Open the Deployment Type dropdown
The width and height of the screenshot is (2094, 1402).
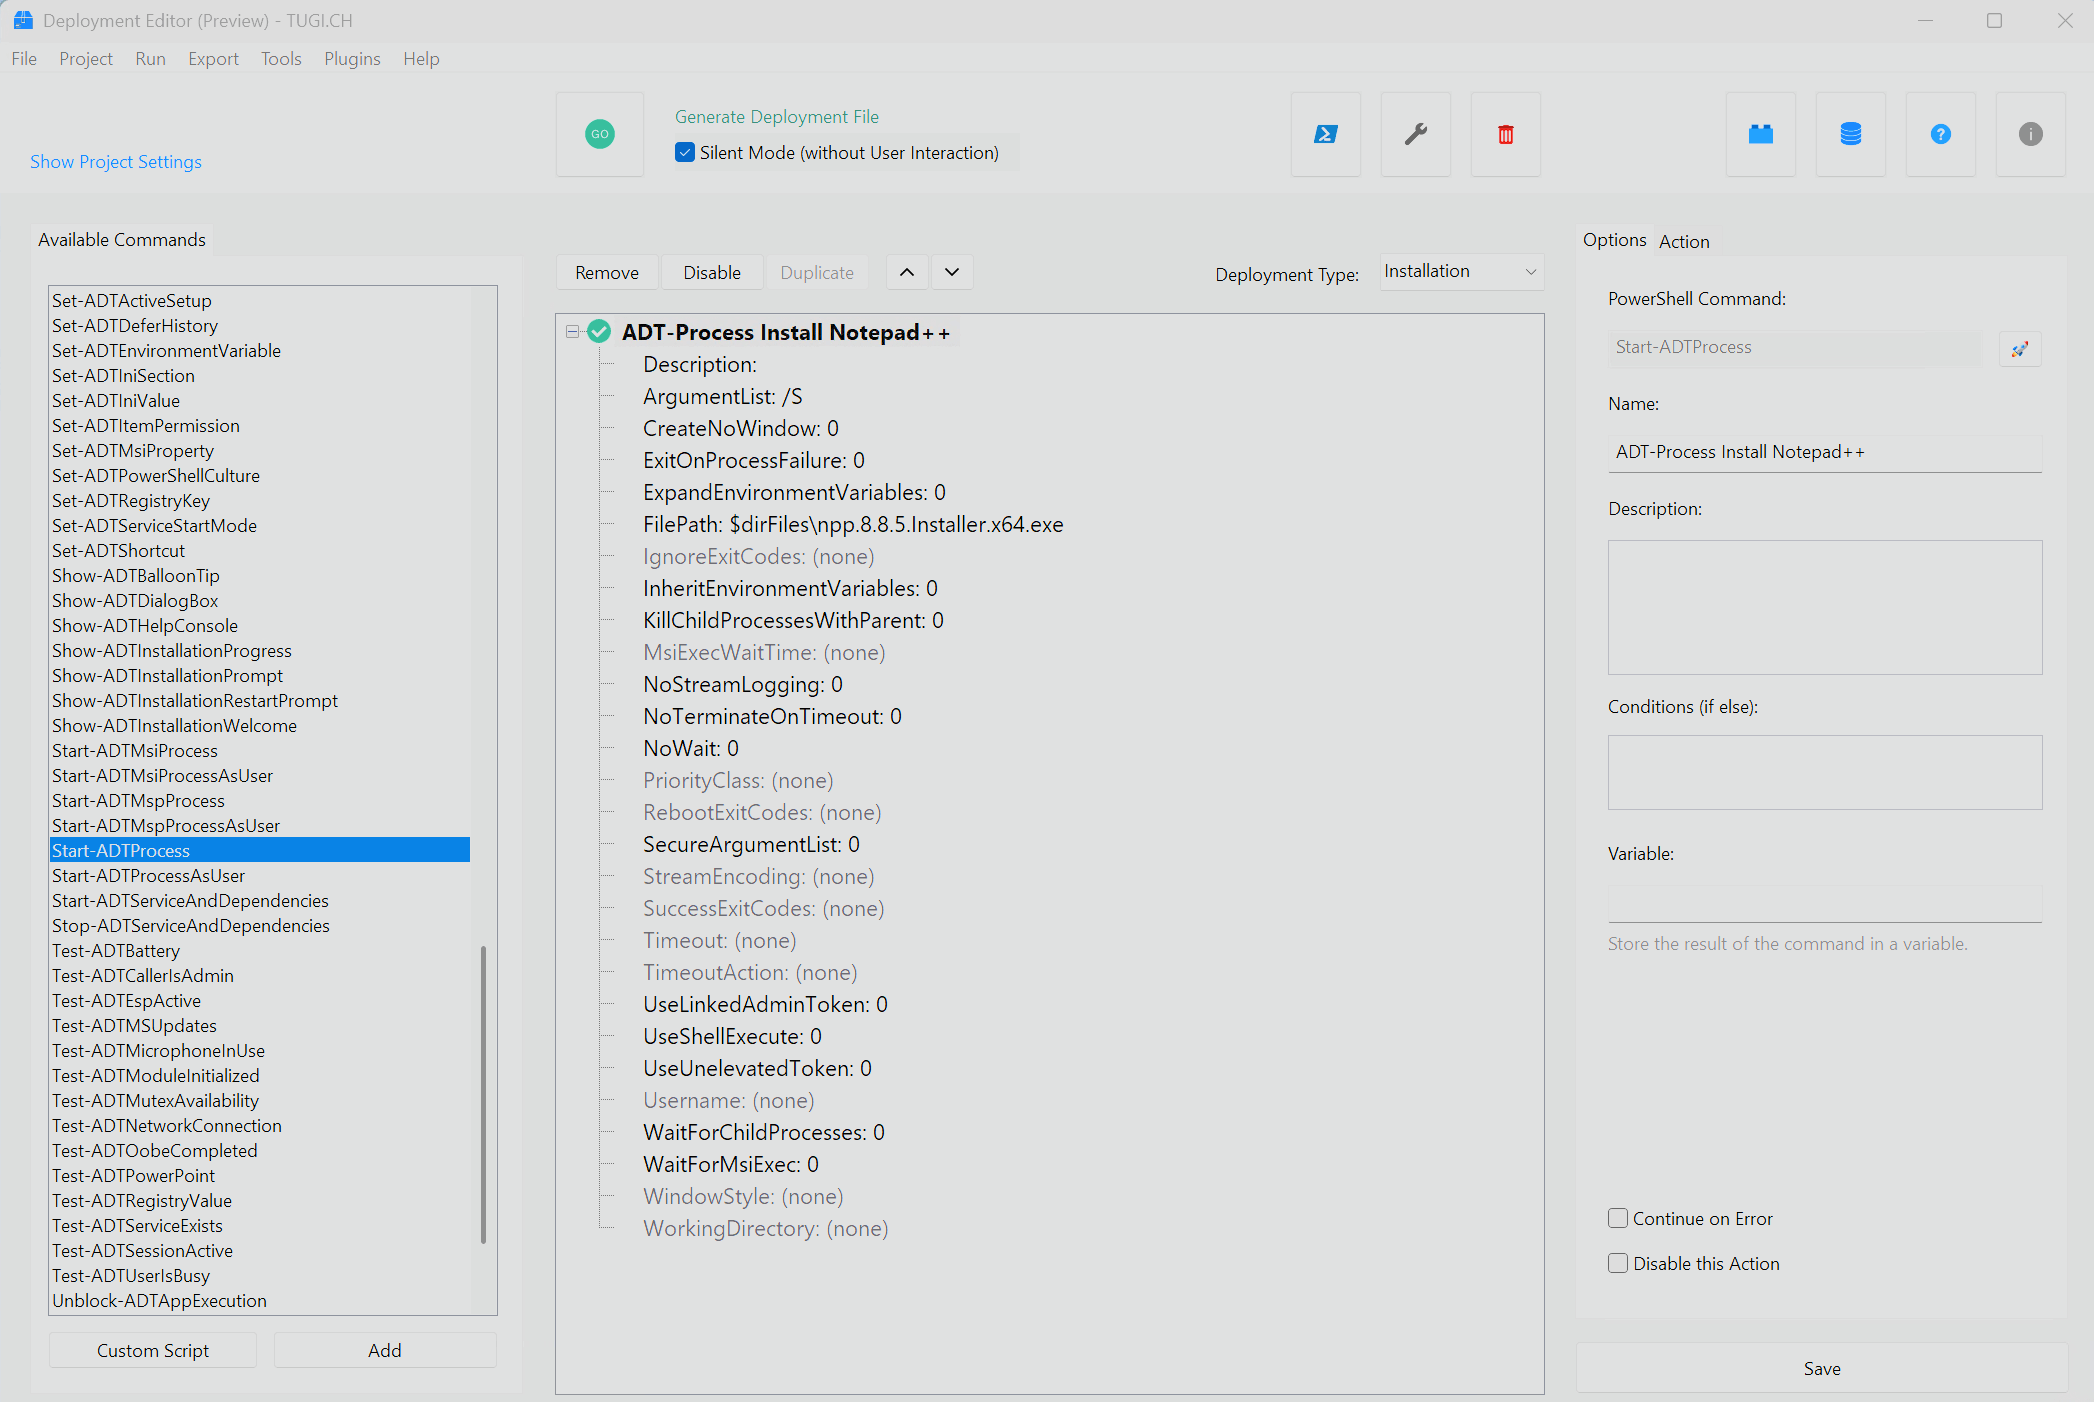click(1461, 272)
